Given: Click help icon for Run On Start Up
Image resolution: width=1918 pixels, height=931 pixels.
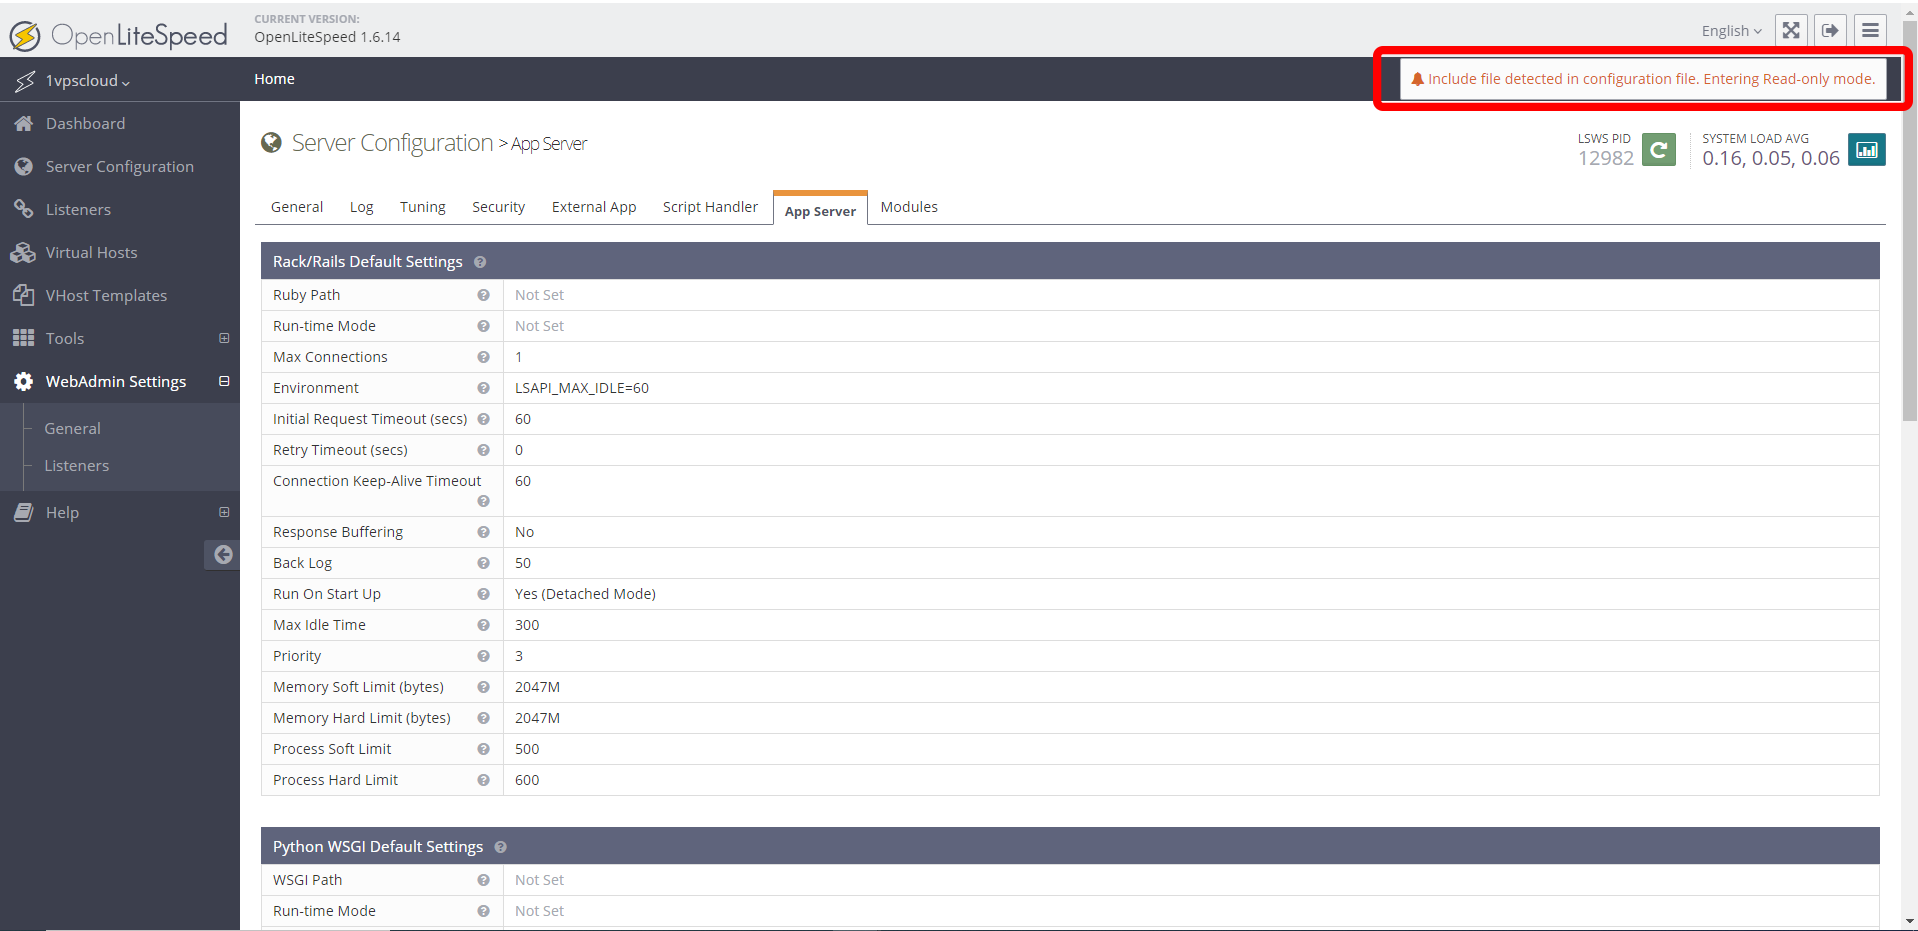Looking at the screenshot, I should pos(483,594).
